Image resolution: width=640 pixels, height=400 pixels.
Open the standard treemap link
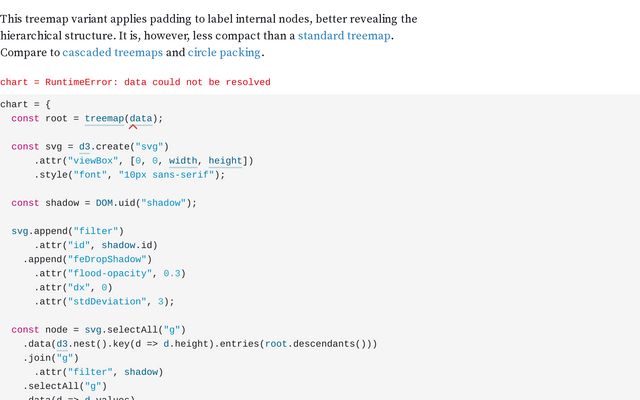point(344,36)
